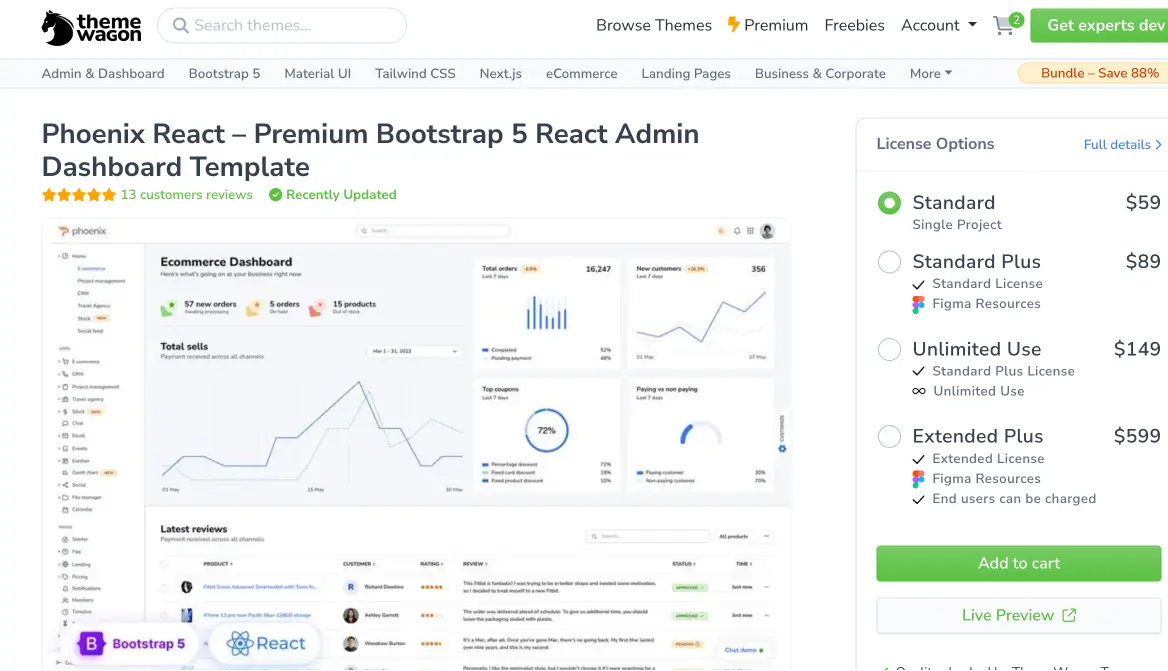This screenshot has width=1168, height=671.
Task: Click the 'License Options' heading
Action: point(935,144)
